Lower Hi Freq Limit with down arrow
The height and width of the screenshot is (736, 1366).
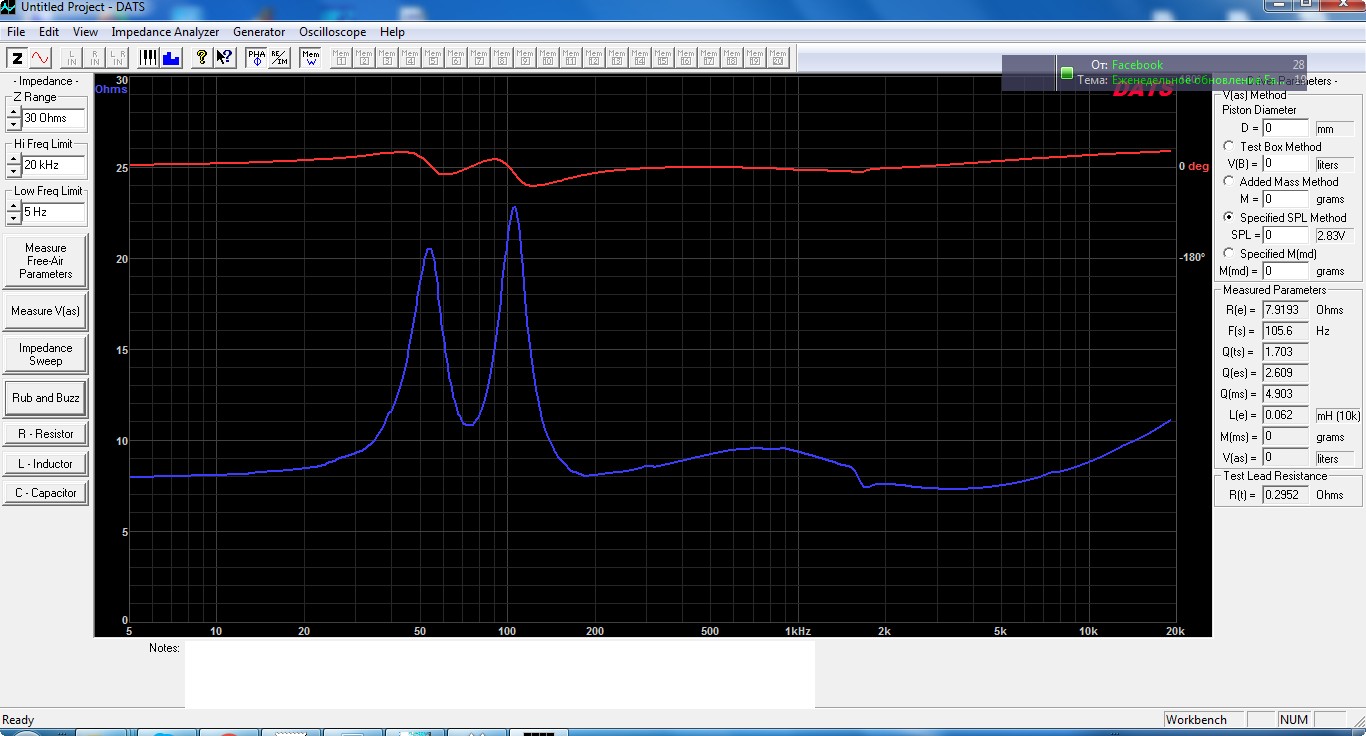click(x=13, y=171)
